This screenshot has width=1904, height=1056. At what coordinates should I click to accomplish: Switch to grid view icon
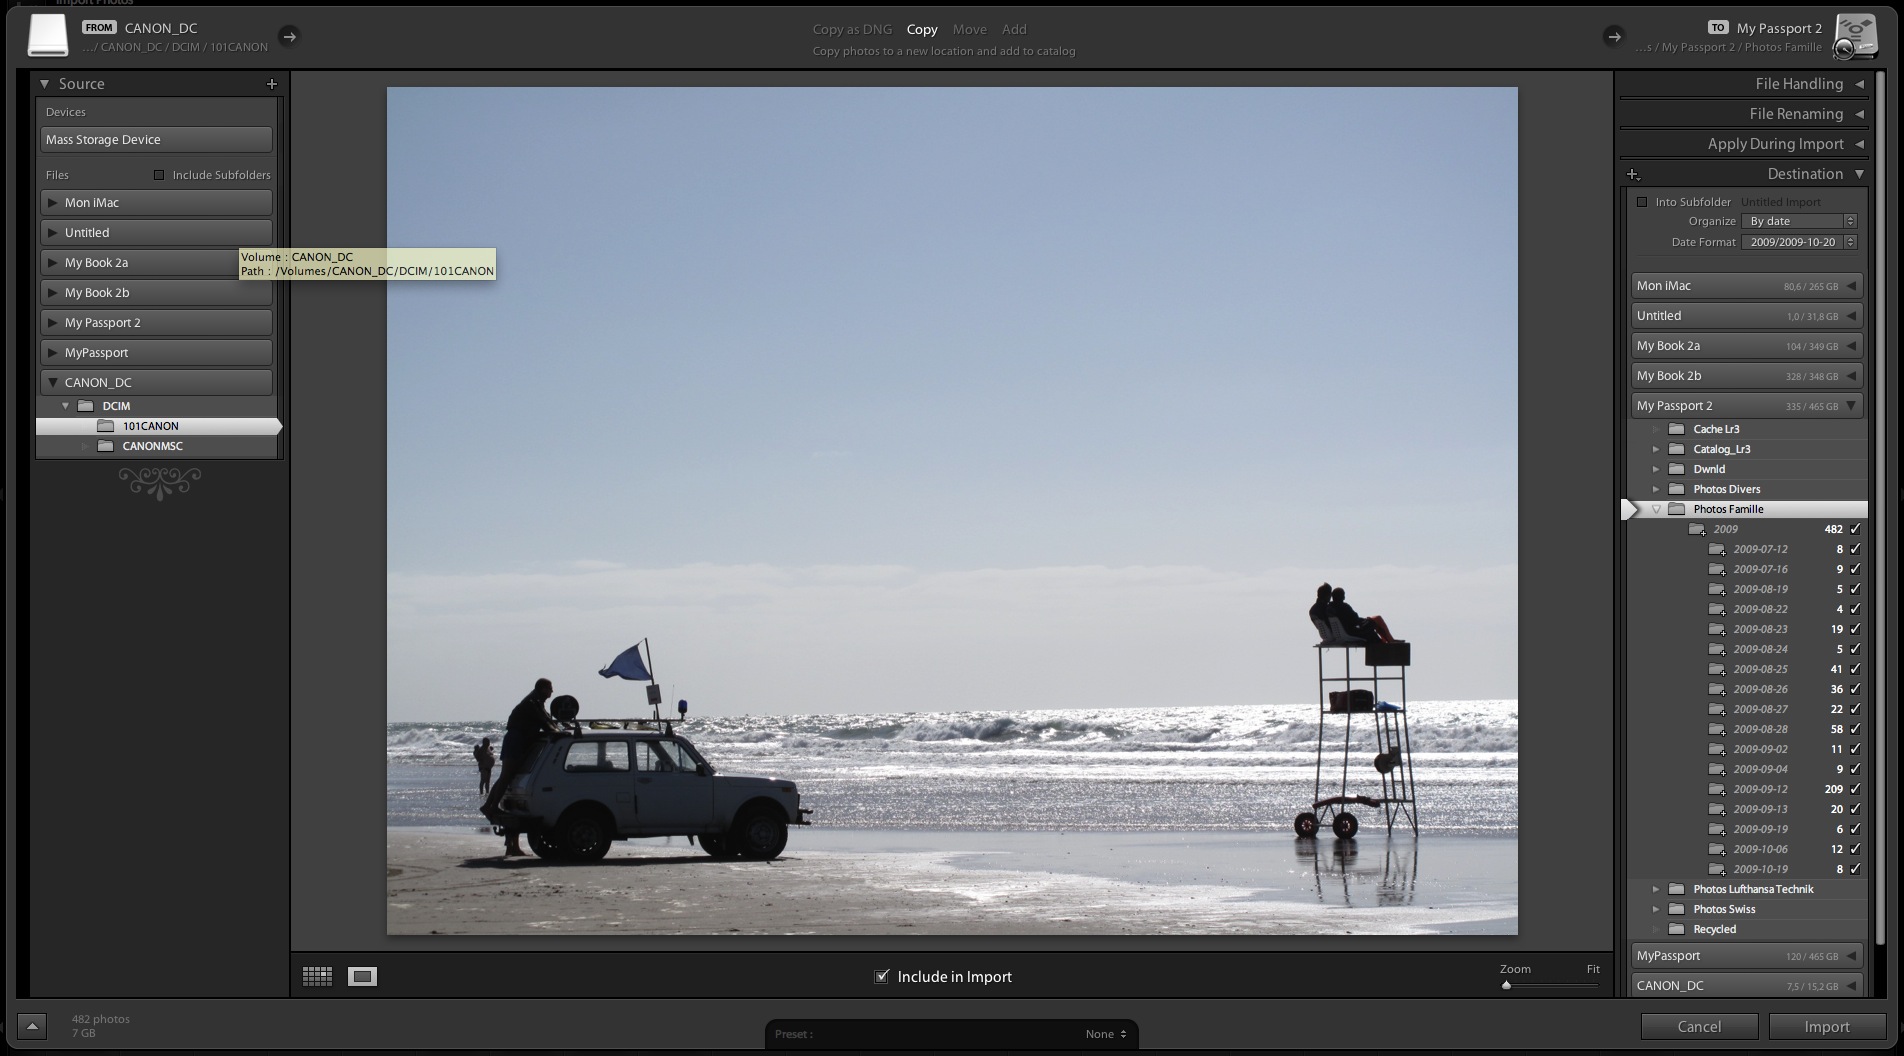[317, 976]
